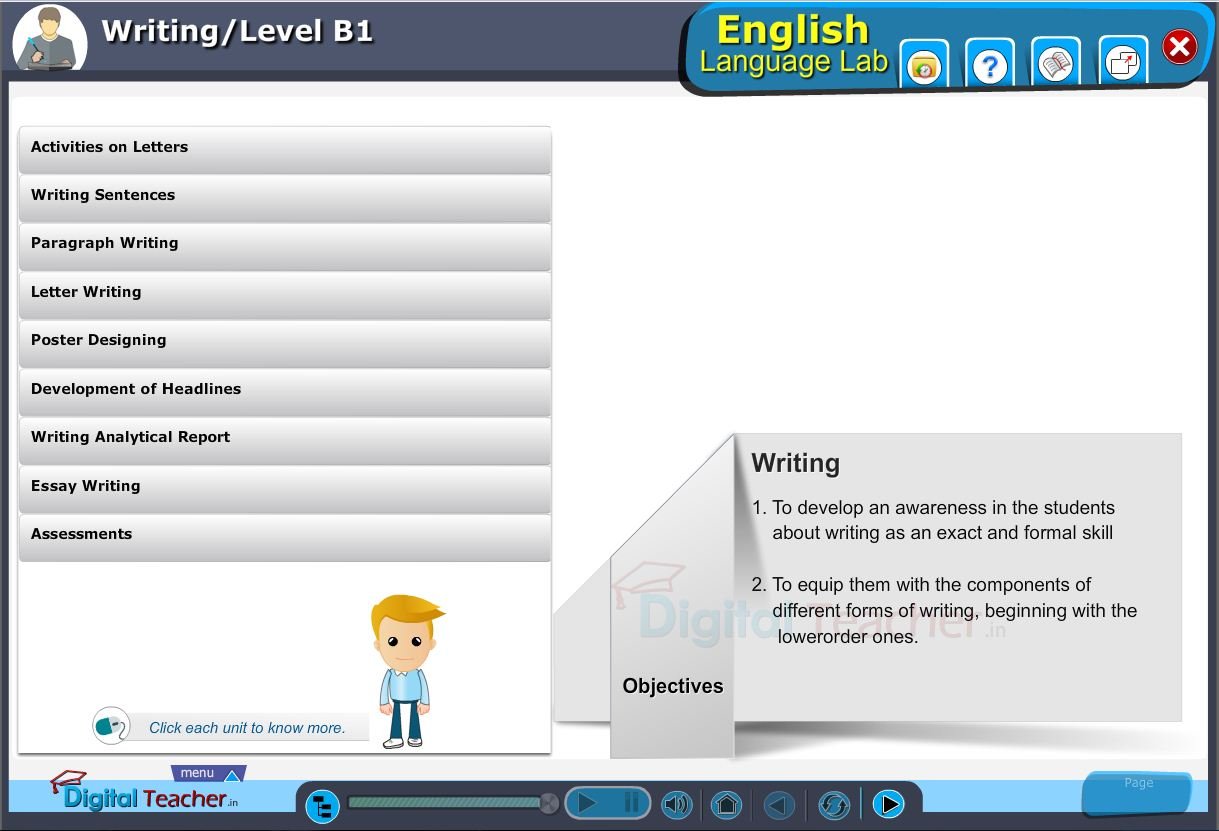Click the overlapping windows resize icon

1123,63
